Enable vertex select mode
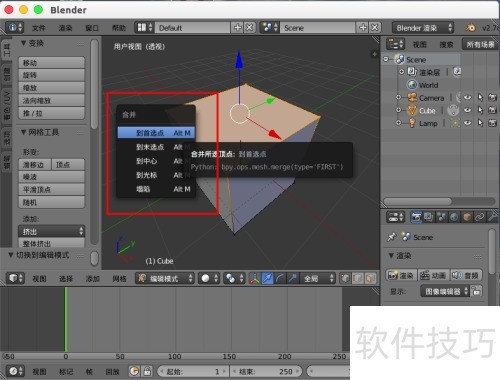The image size is (500, 380). [x=345, y=278]
